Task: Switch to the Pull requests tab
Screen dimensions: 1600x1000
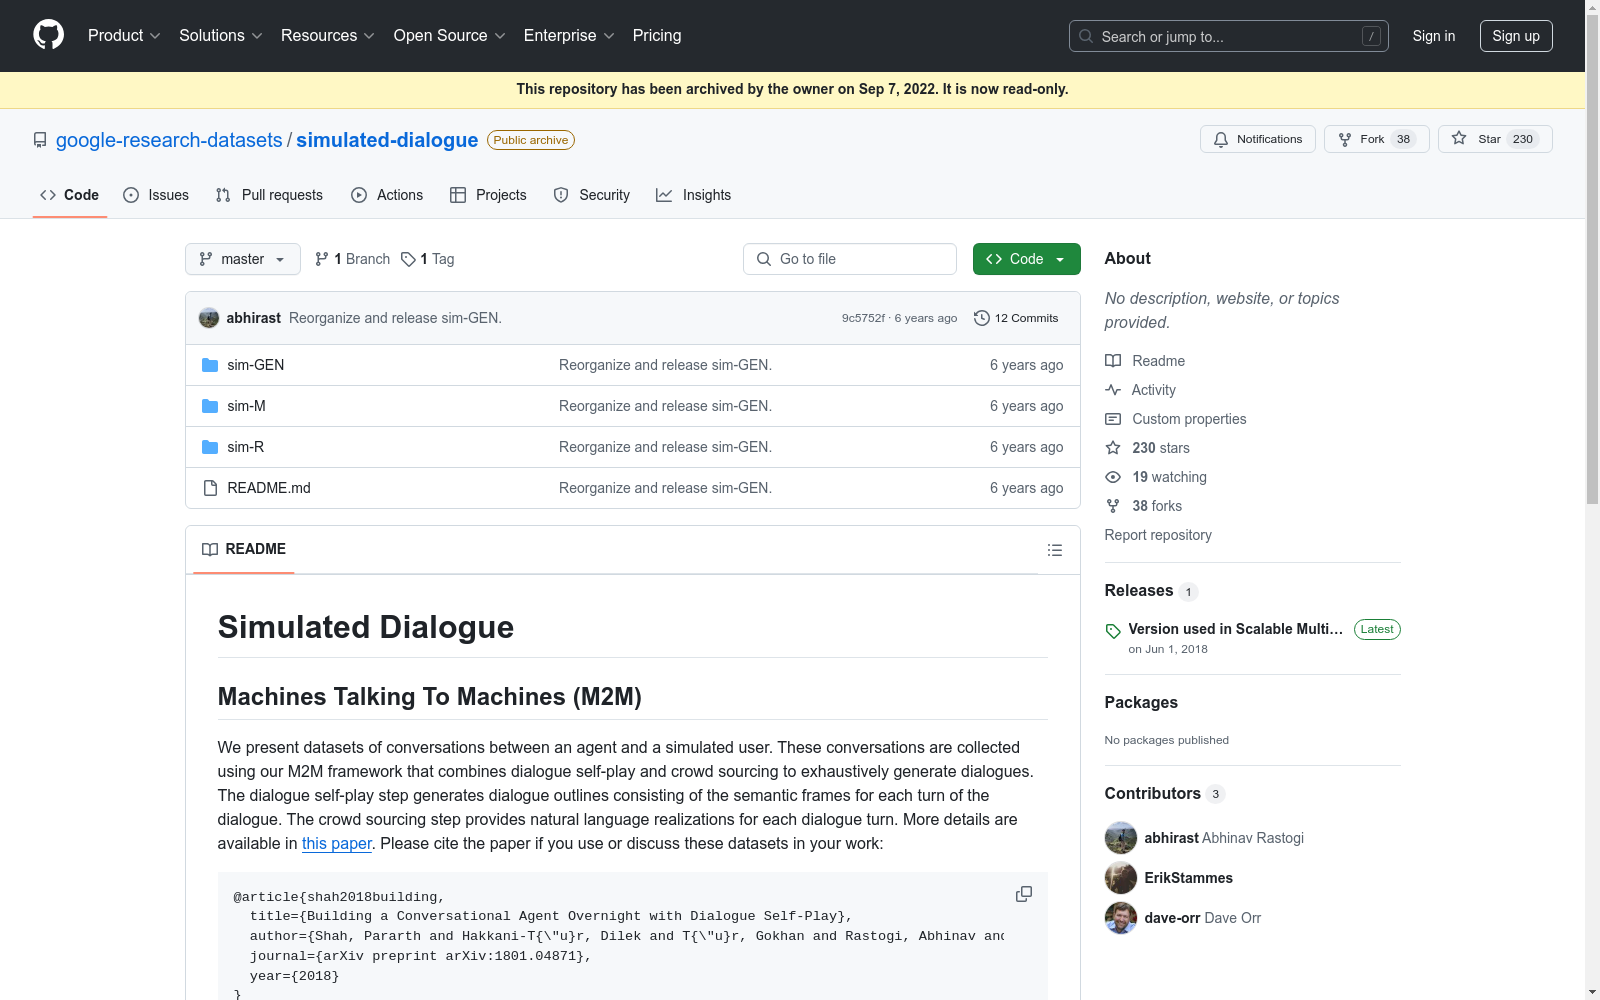Action: pyautogui.click(x=269, y=195)
